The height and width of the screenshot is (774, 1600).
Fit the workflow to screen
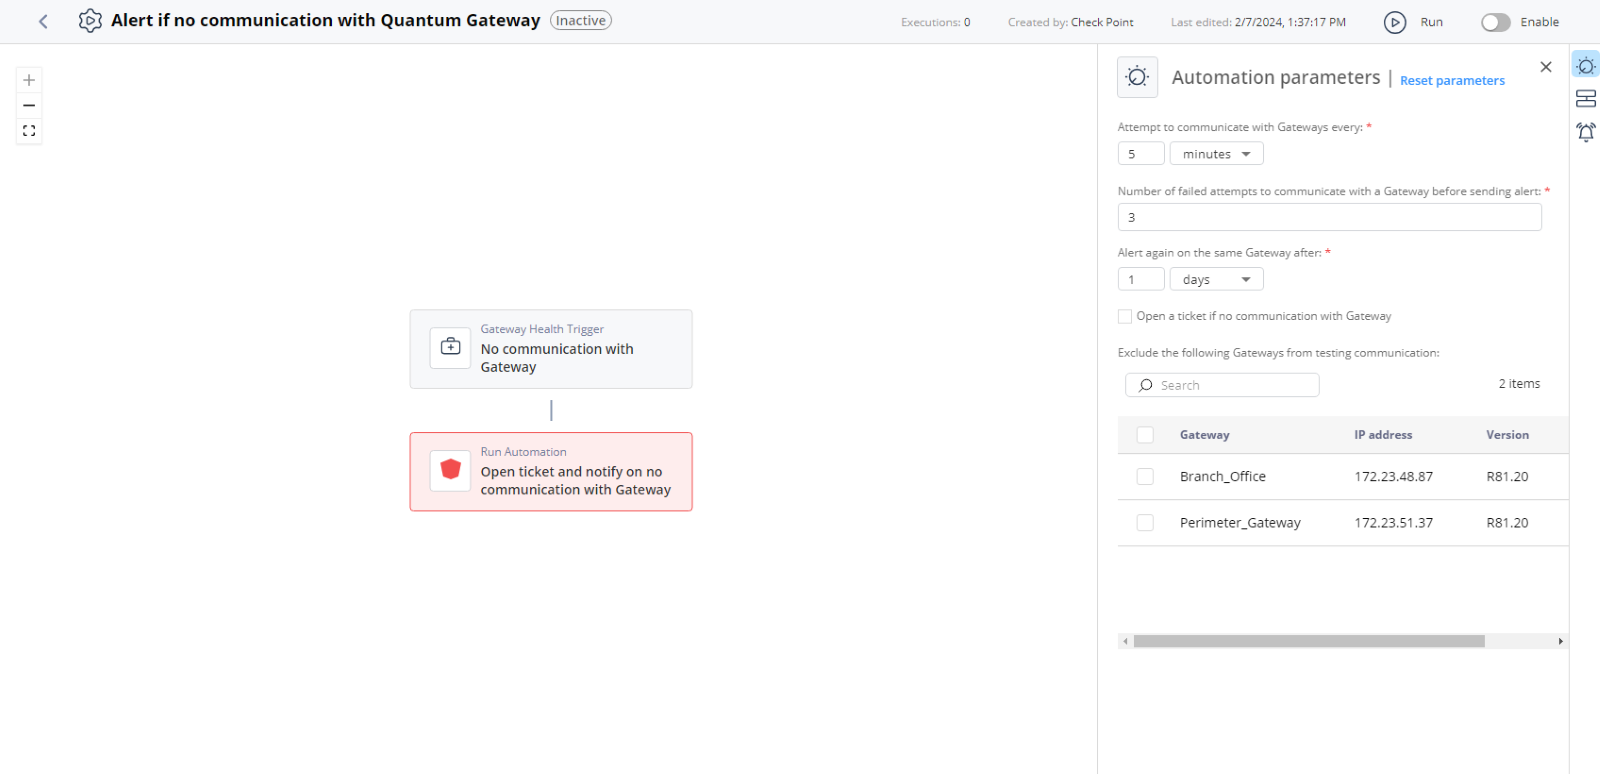[29, 131]
